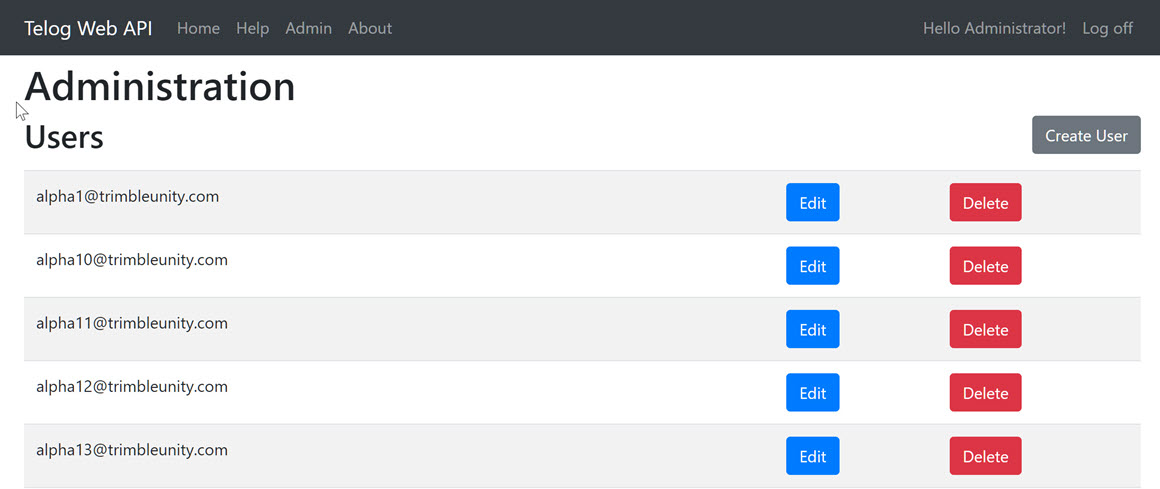This screenshot has height=489, width=1160.
Task: Delete user alpha13@trimbleunity.com
Action: point(985,456)
